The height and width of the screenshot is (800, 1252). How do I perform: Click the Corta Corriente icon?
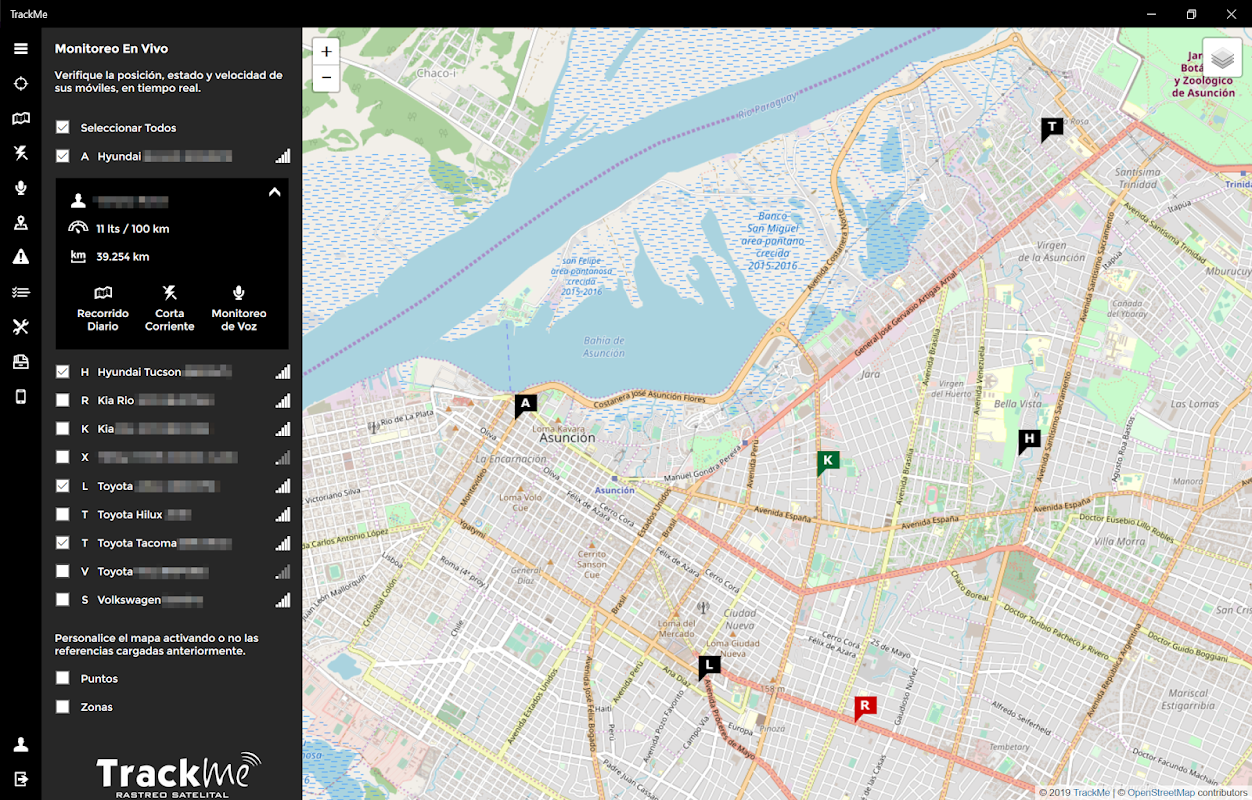click(x=170, y=293)
